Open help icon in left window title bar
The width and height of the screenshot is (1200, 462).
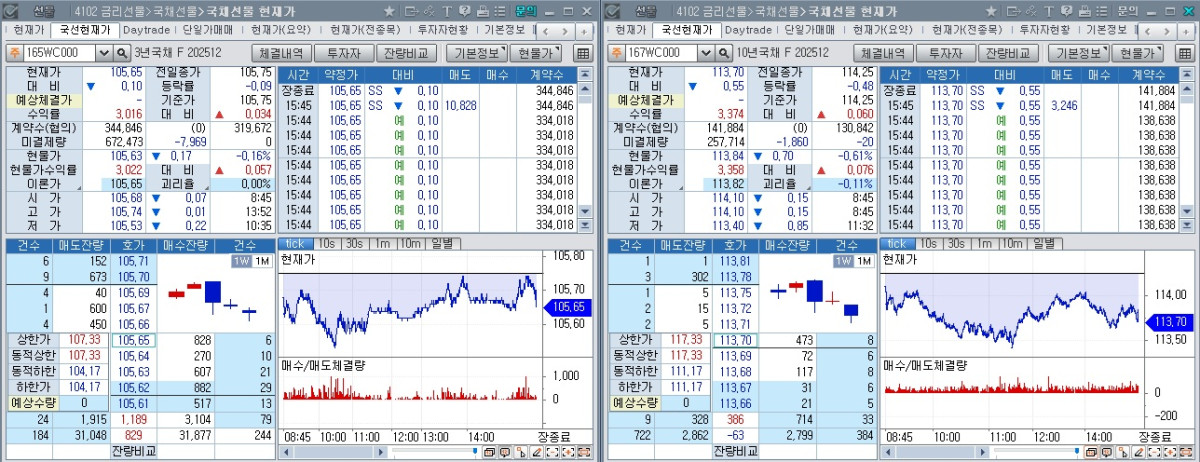tap(464, 11)
